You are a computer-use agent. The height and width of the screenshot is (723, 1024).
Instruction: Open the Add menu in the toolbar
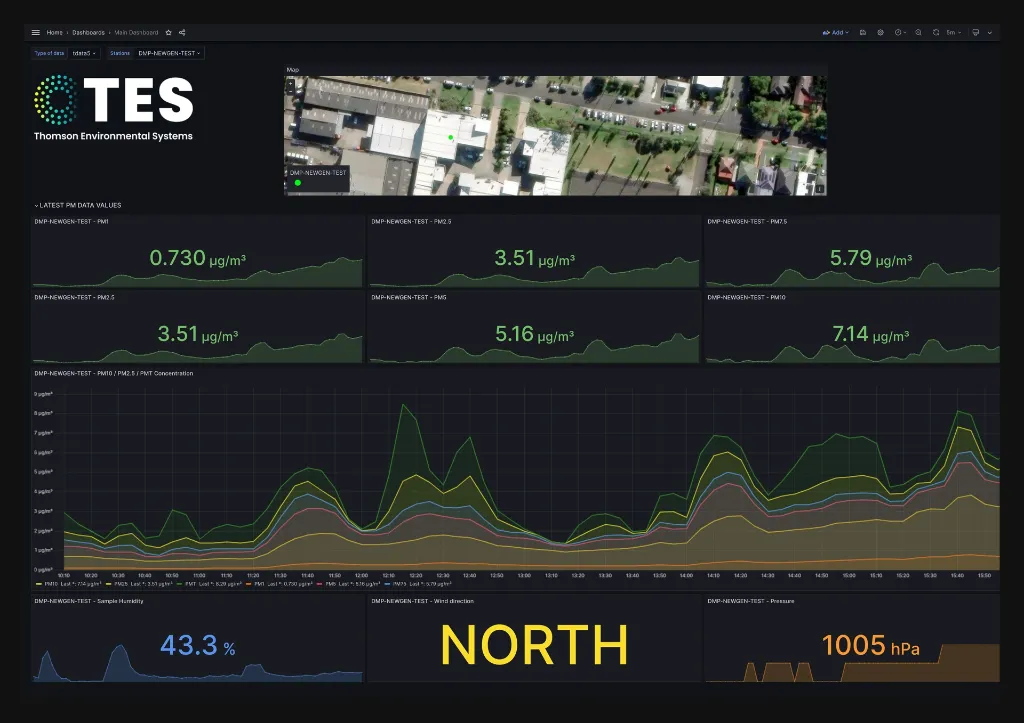point(838,32)
